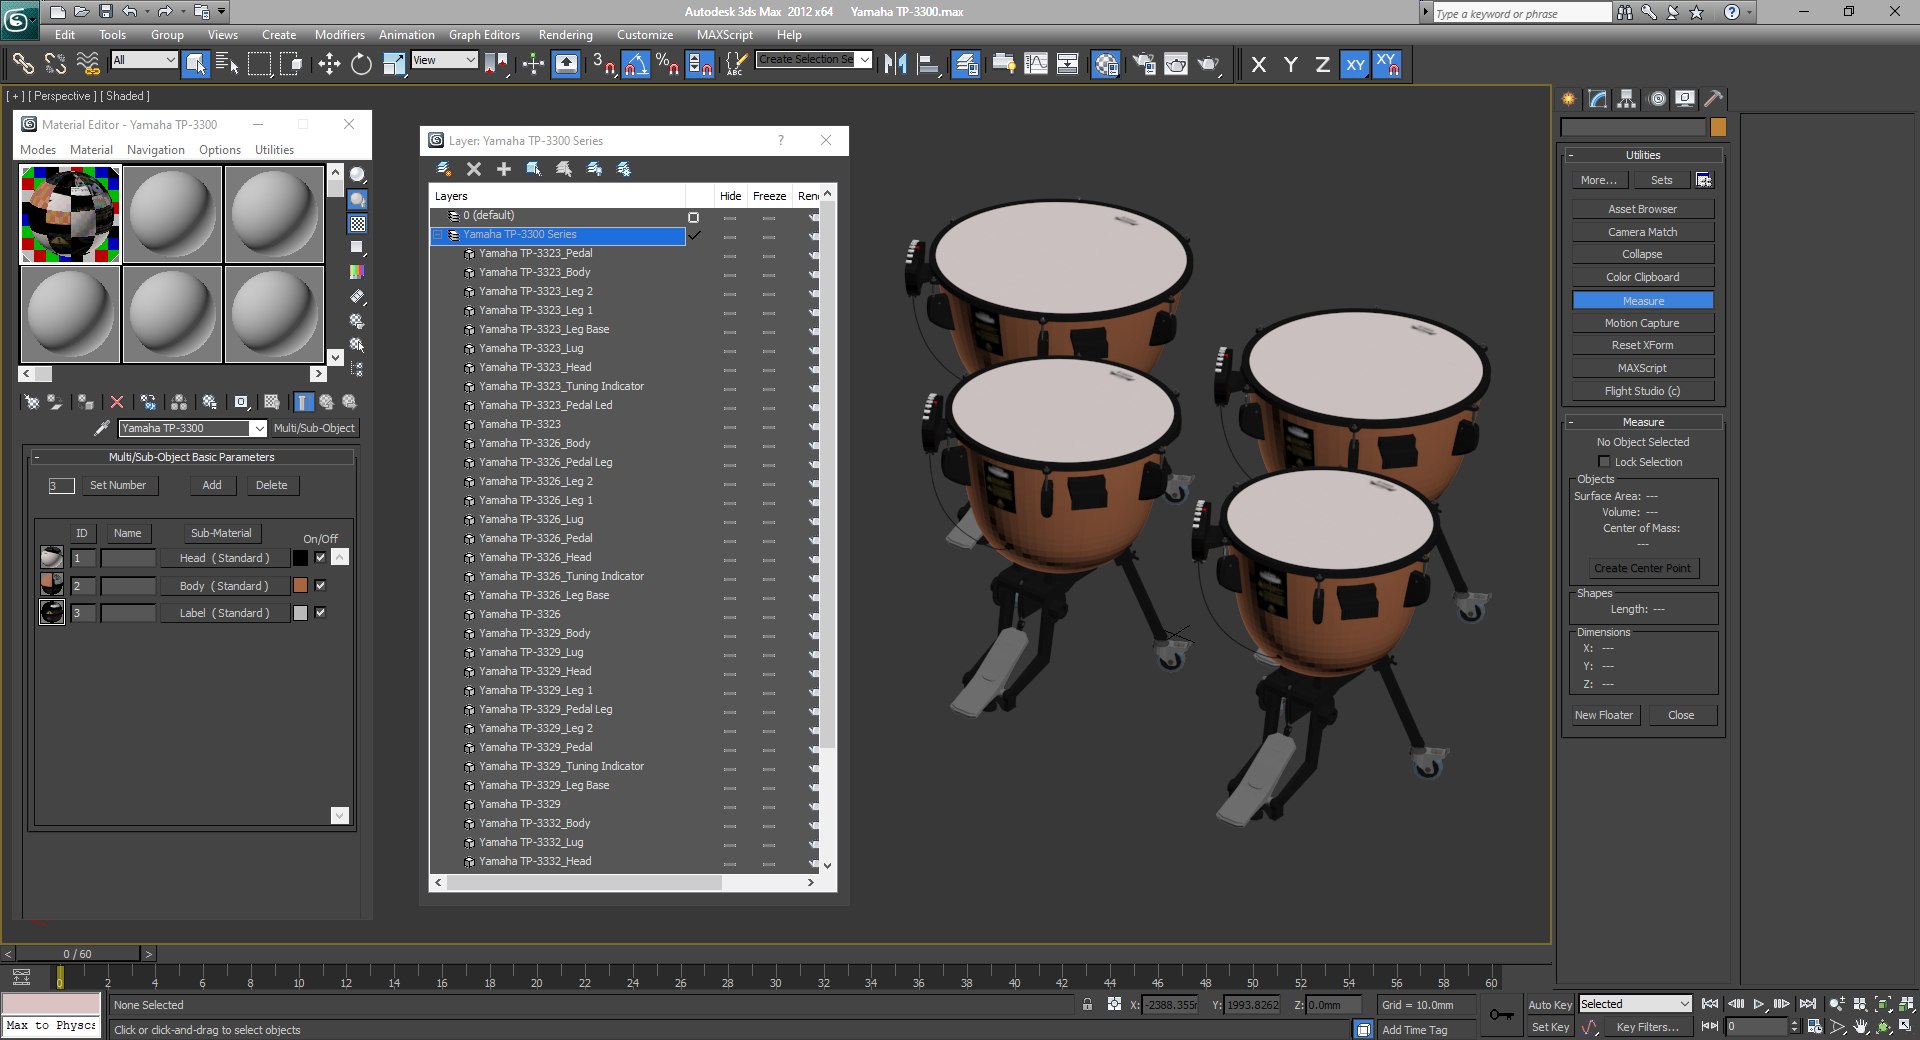Restrict to X axis constraint

click(1259, 65)
